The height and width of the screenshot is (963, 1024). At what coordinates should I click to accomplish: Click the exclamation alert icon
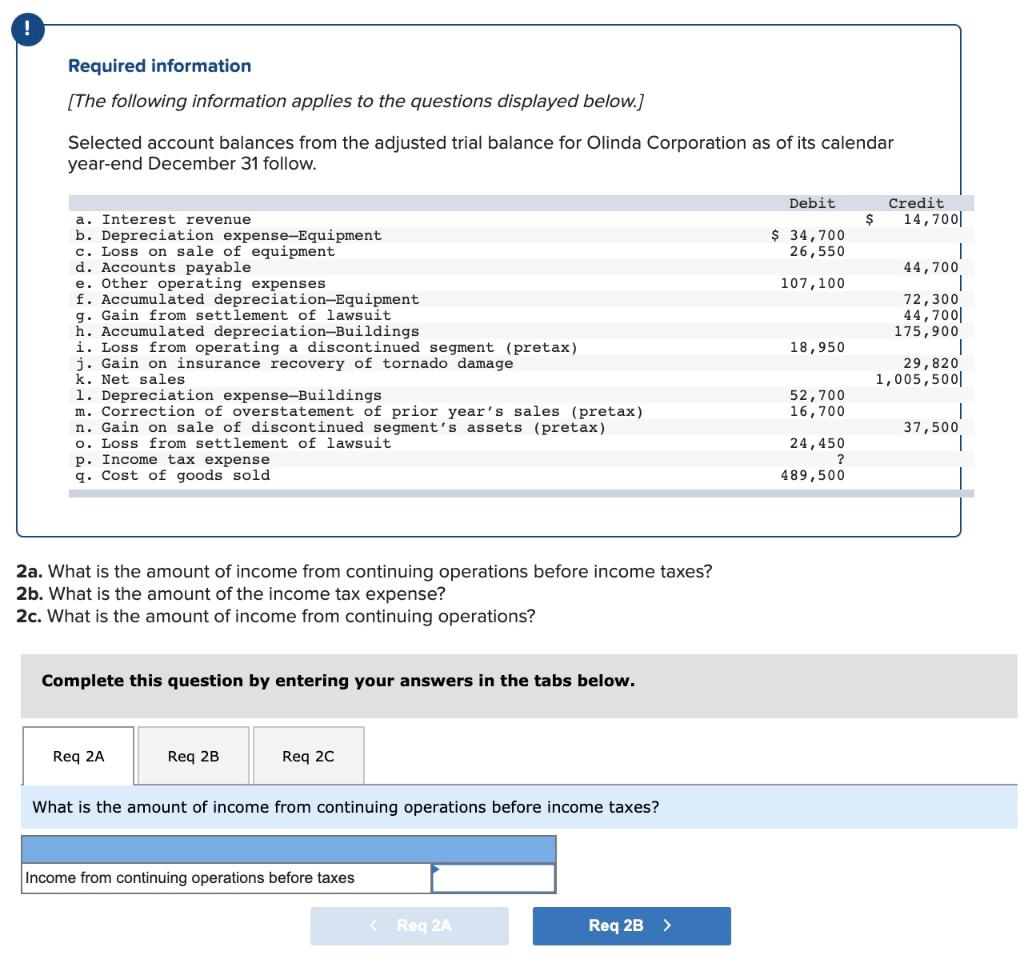pos(27,29)
